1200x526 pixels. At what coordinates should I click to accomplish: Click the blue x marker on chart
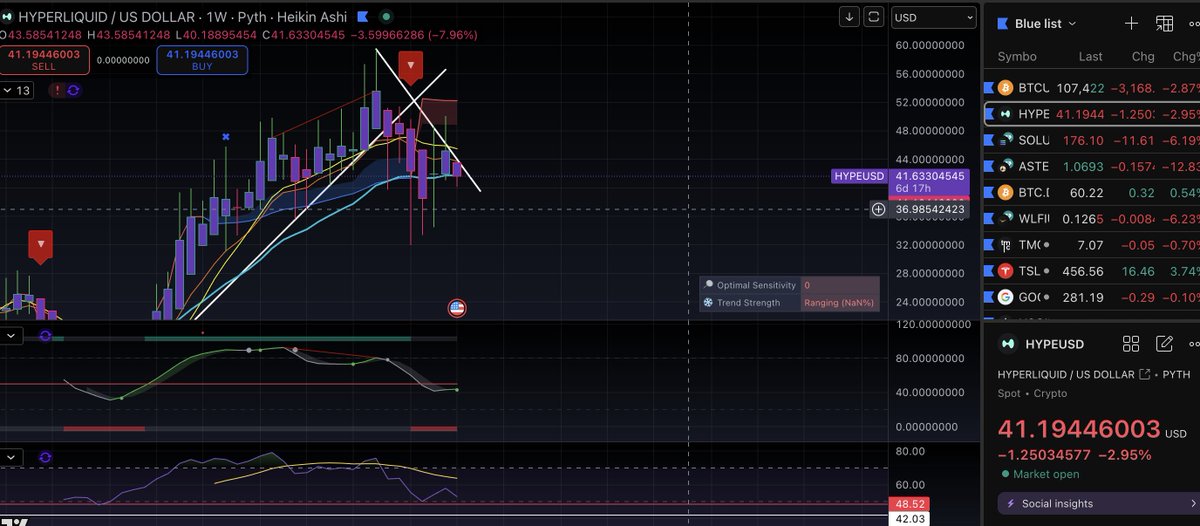click(x=227, y=136)
